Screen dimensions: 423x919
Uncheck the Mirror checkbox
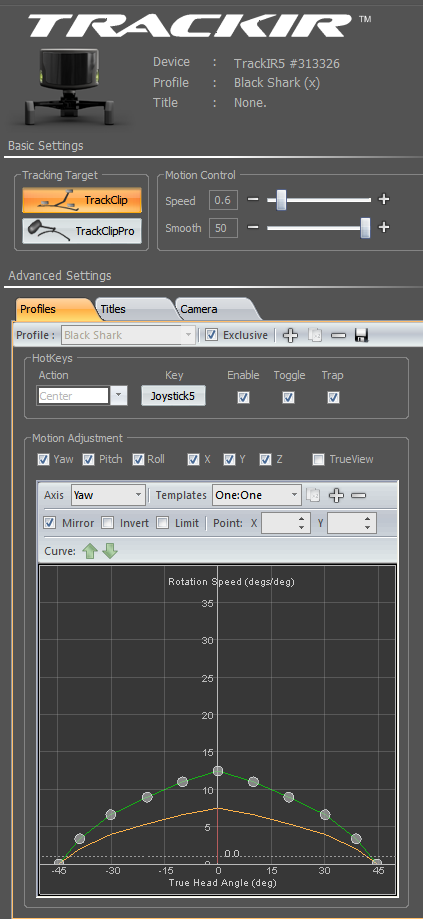(50, 523)
